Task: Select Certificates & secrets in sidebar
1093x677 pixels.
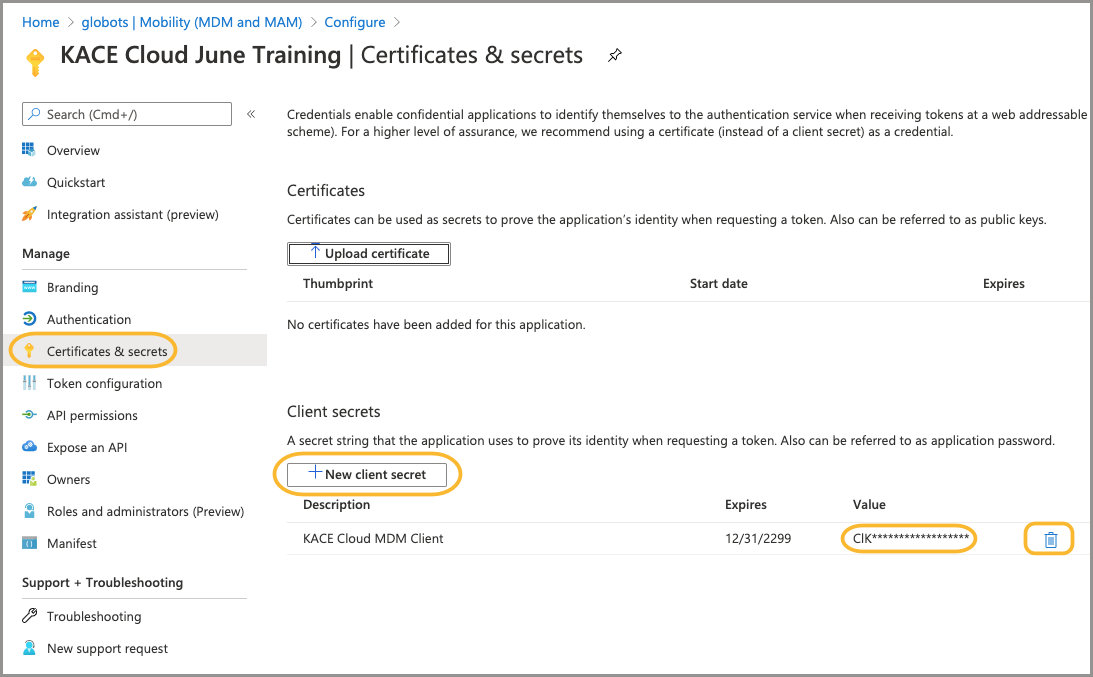Action: [x=106, y=351]
